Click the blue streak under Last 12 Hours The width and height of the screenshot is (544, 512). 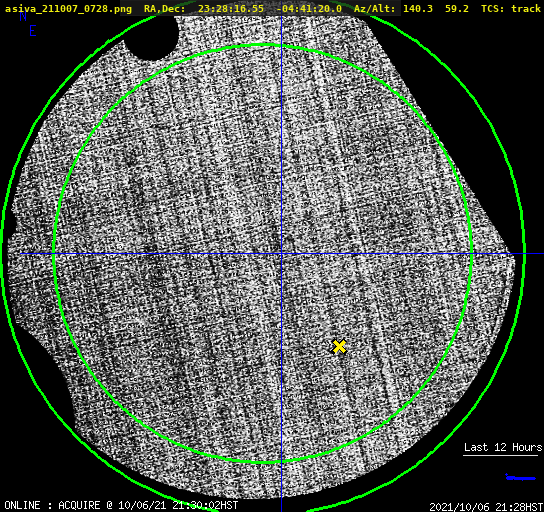tap(520, 478)
